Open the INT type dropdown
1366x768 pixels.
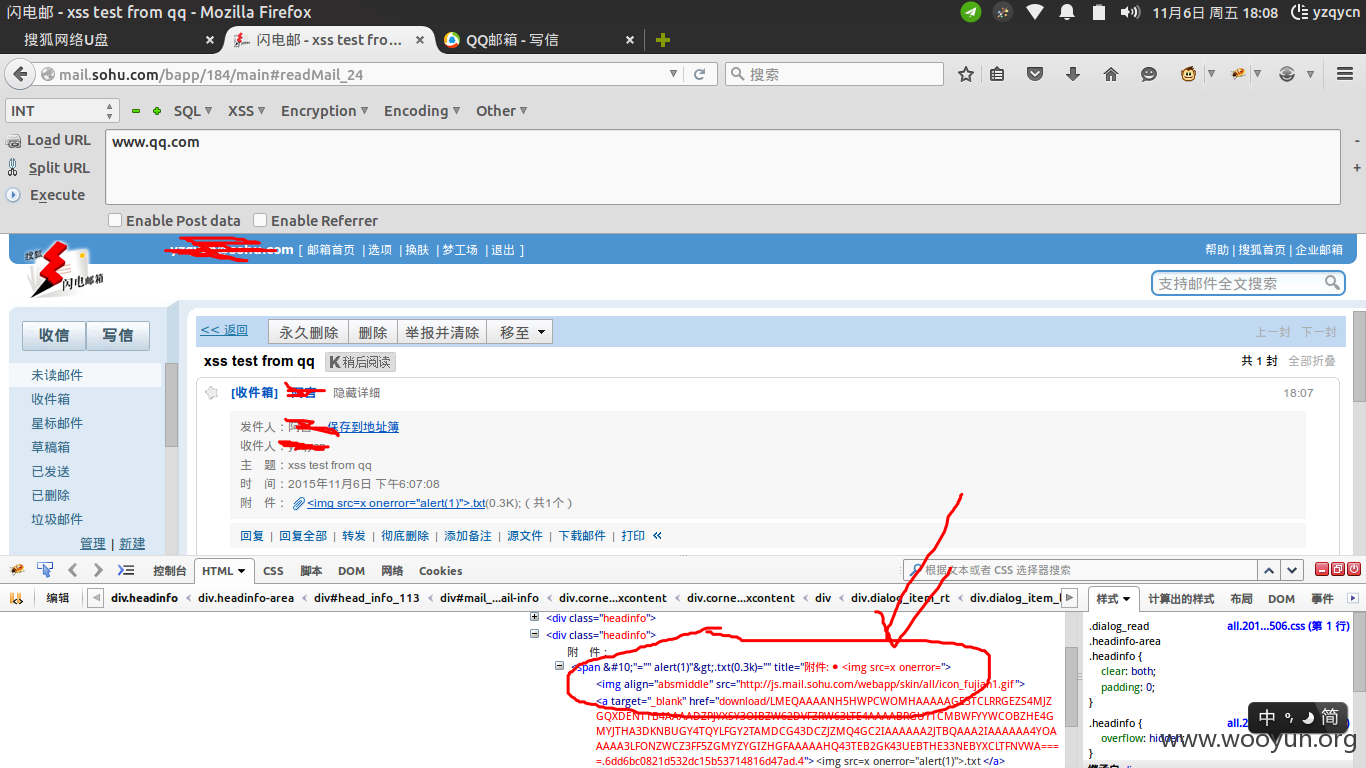62,111
